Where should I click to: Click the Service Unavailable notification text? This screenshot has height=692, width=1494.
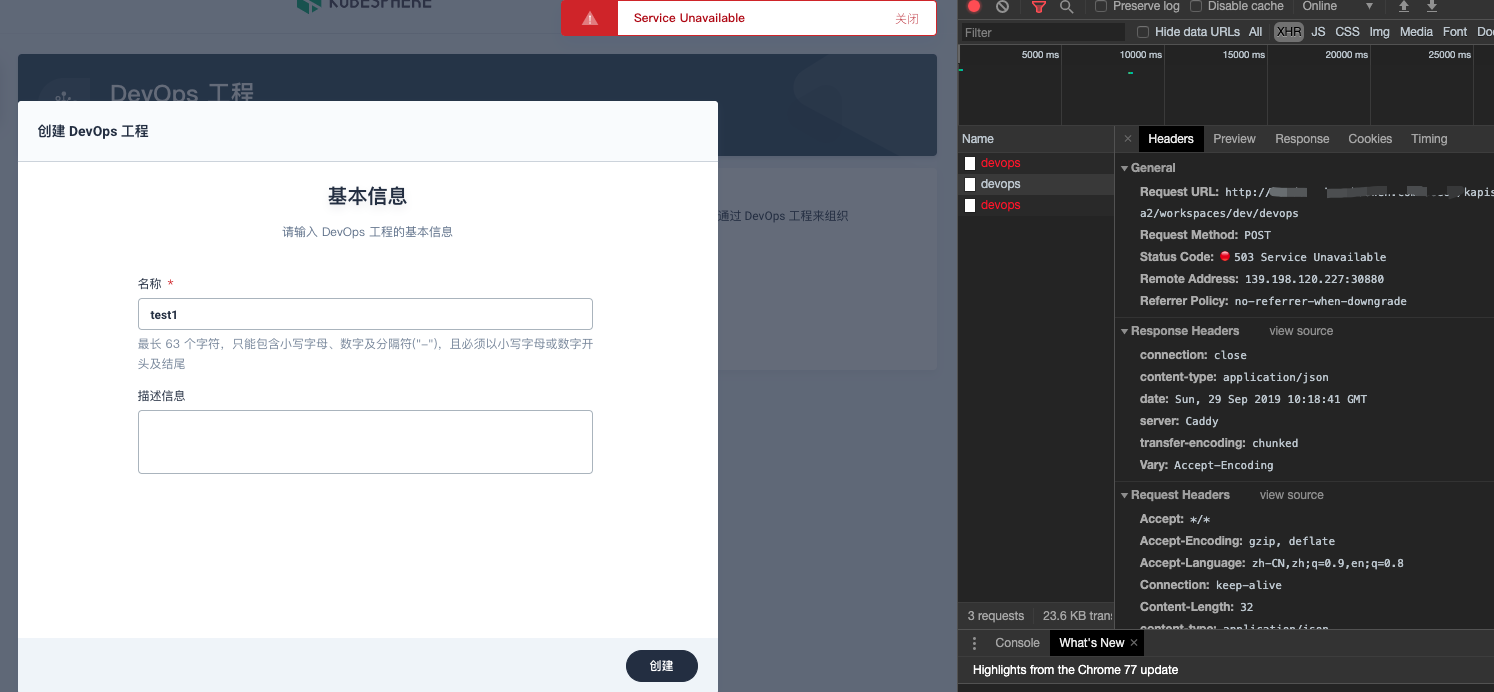coord(689,18)
